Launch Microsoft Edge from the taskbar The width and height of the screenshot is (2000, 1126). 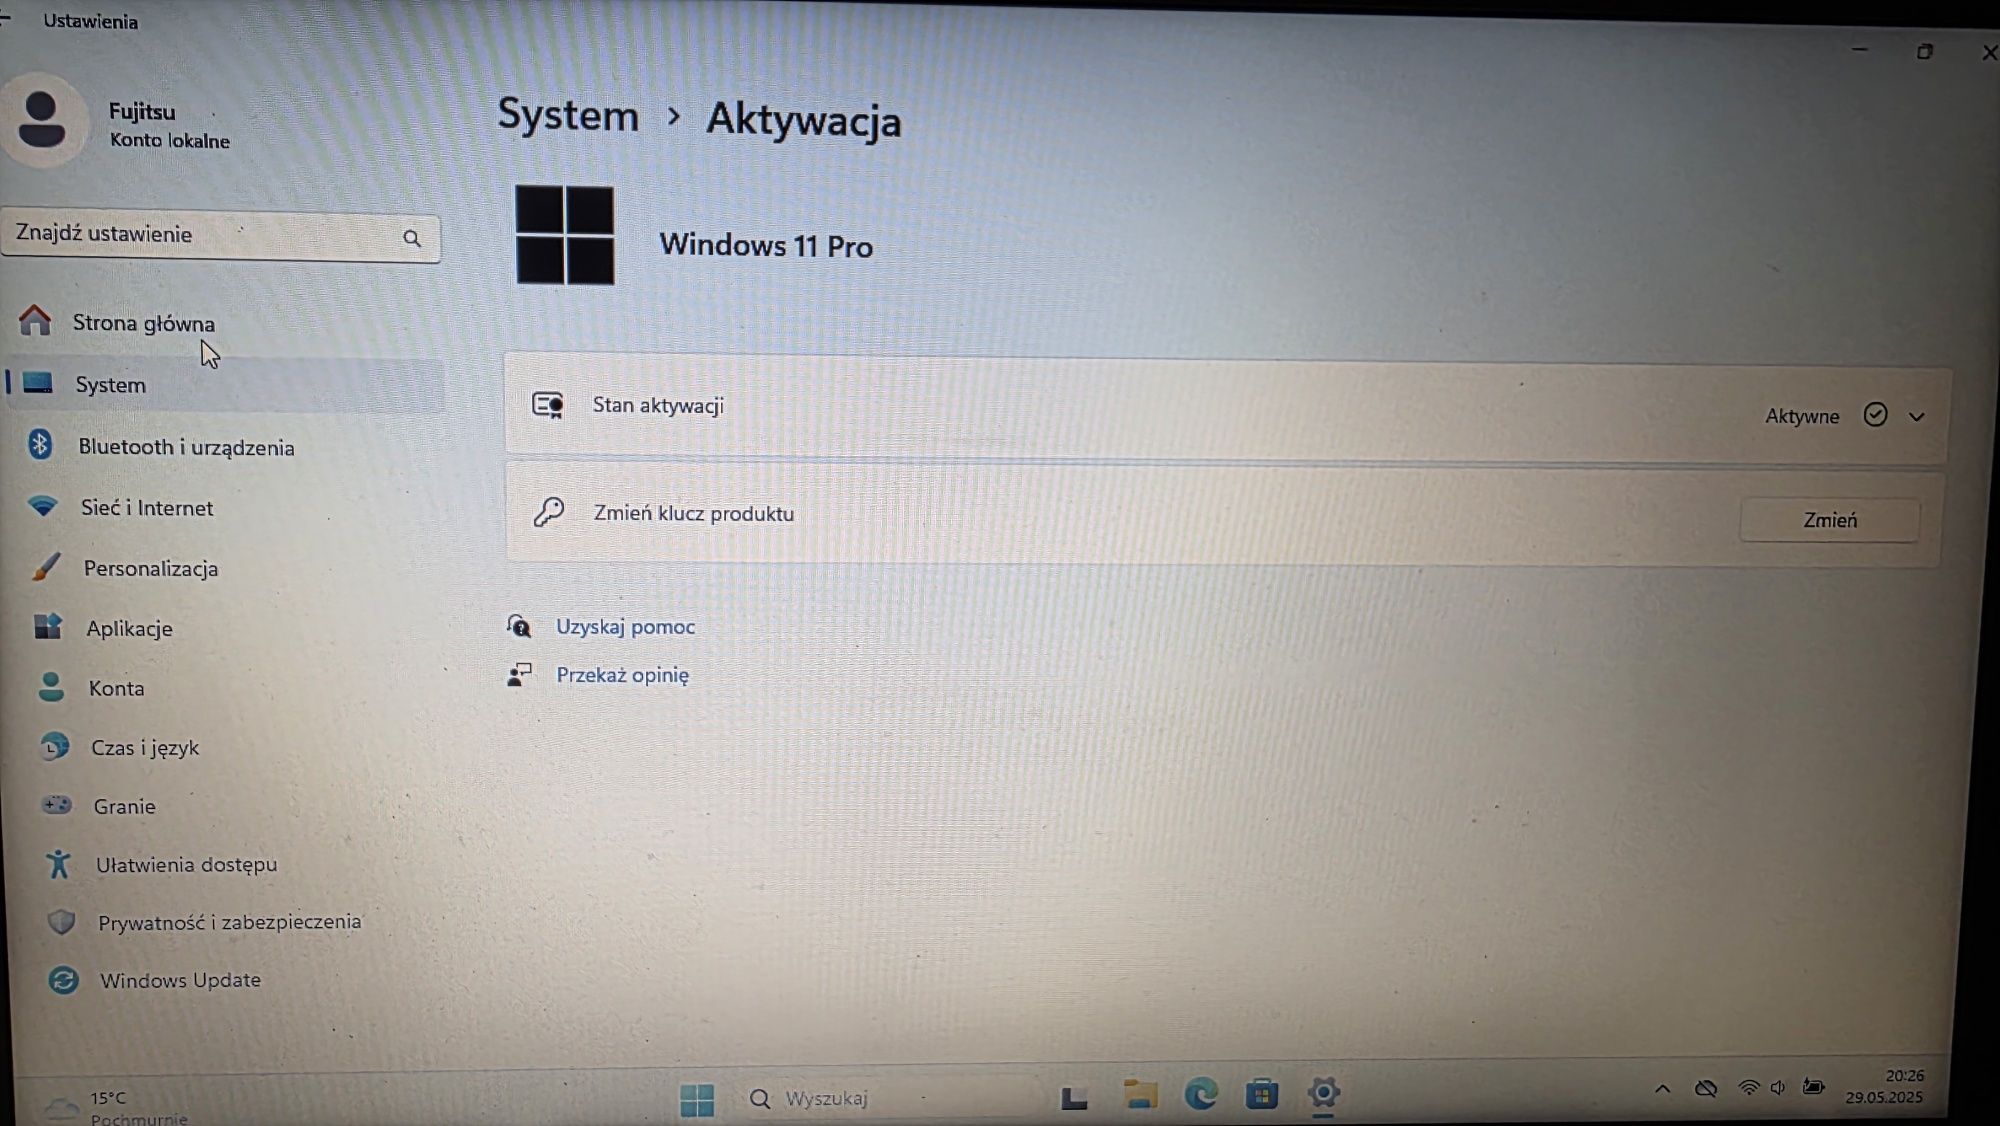[x=1201, y=1094]
